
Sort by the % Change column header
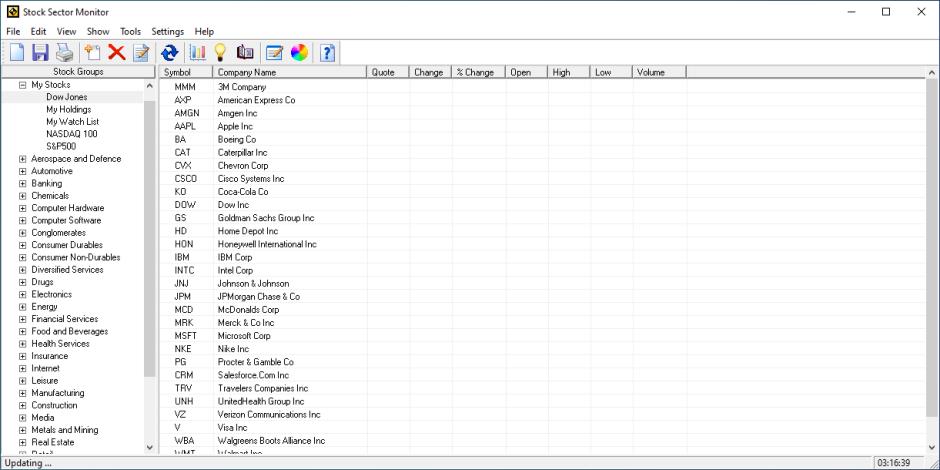pos(478,72)
